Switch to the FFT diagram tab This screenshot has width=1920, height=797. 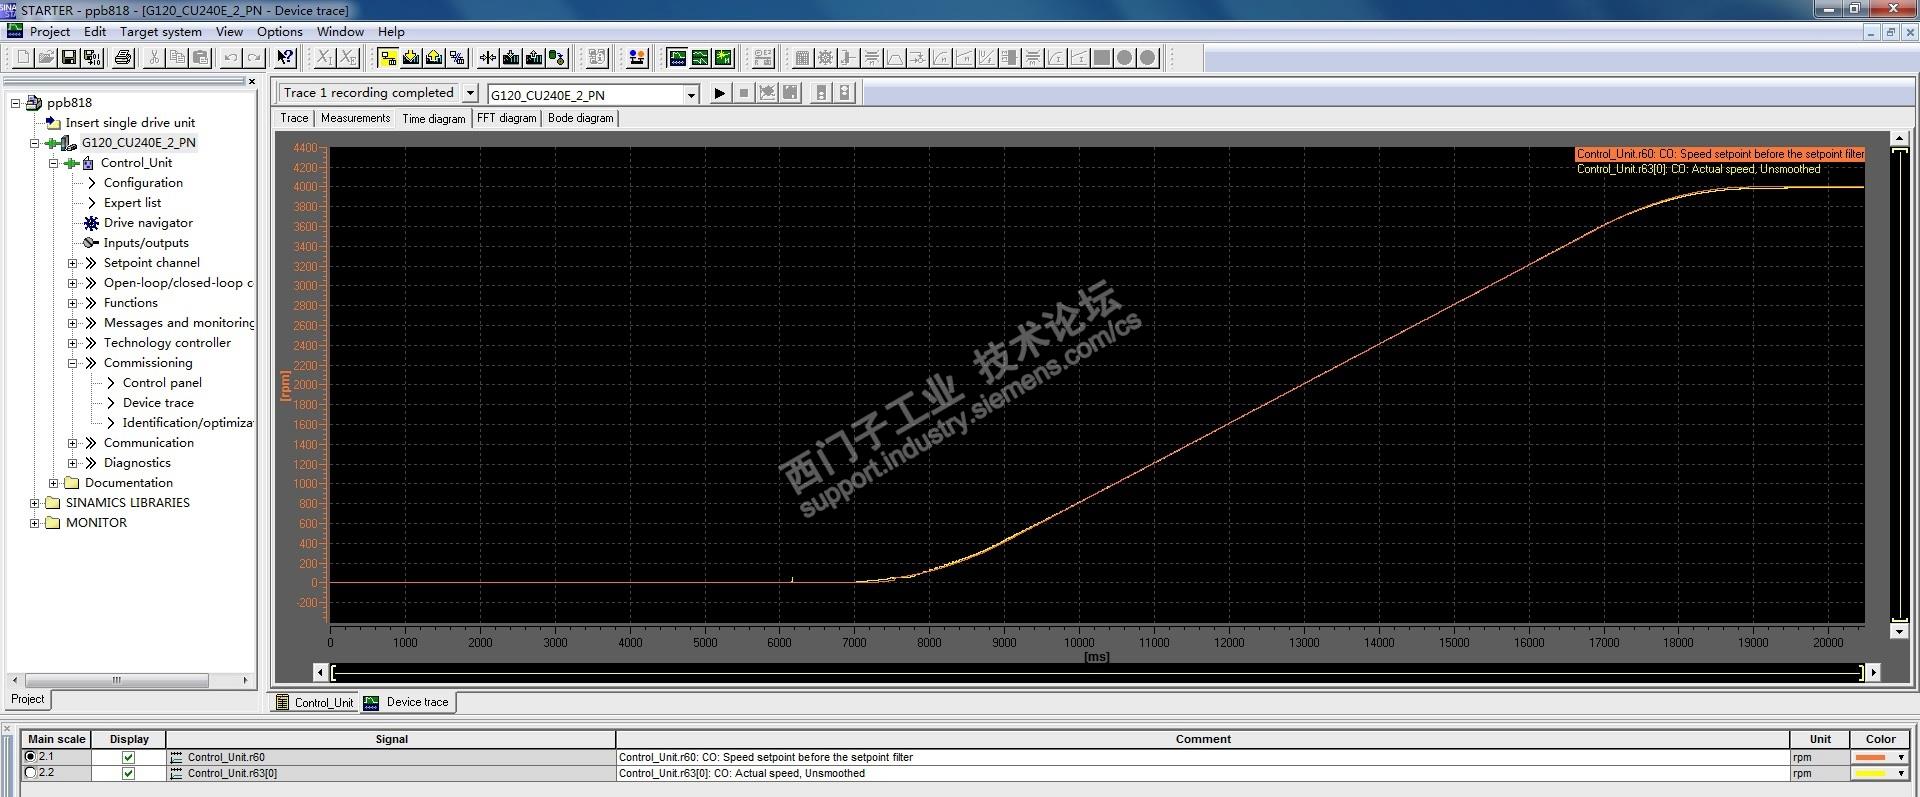[x=507, y=118]
